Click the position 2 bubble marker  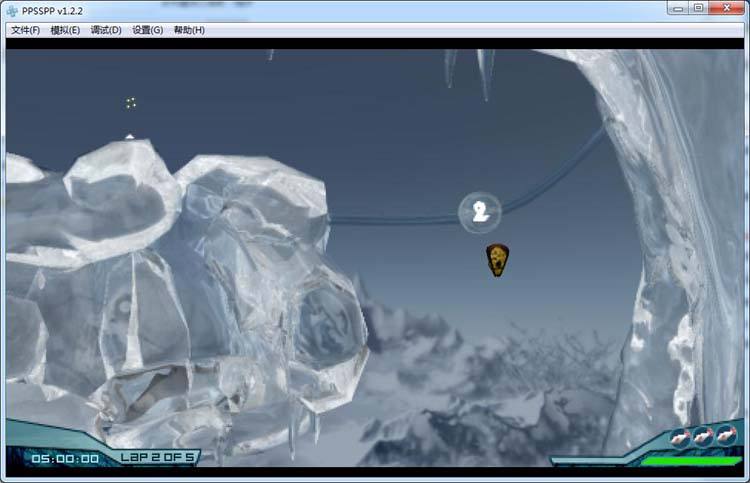480,212
